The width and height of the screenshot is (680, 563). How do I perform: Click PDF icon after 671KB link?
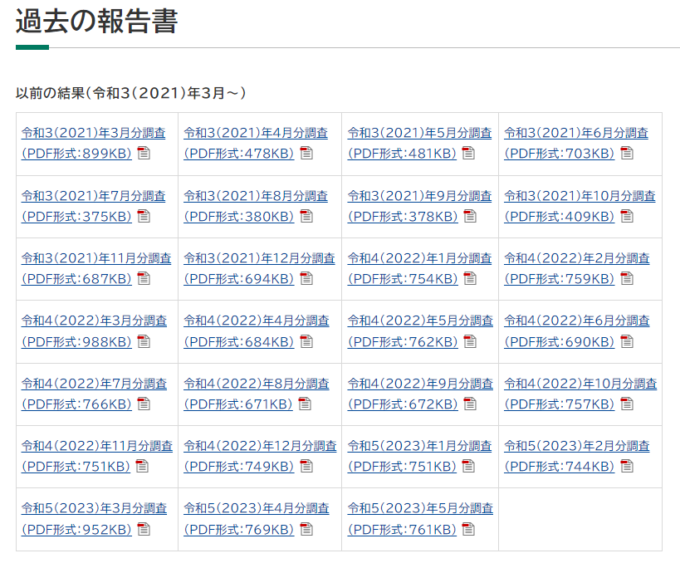tap(305, 404)
